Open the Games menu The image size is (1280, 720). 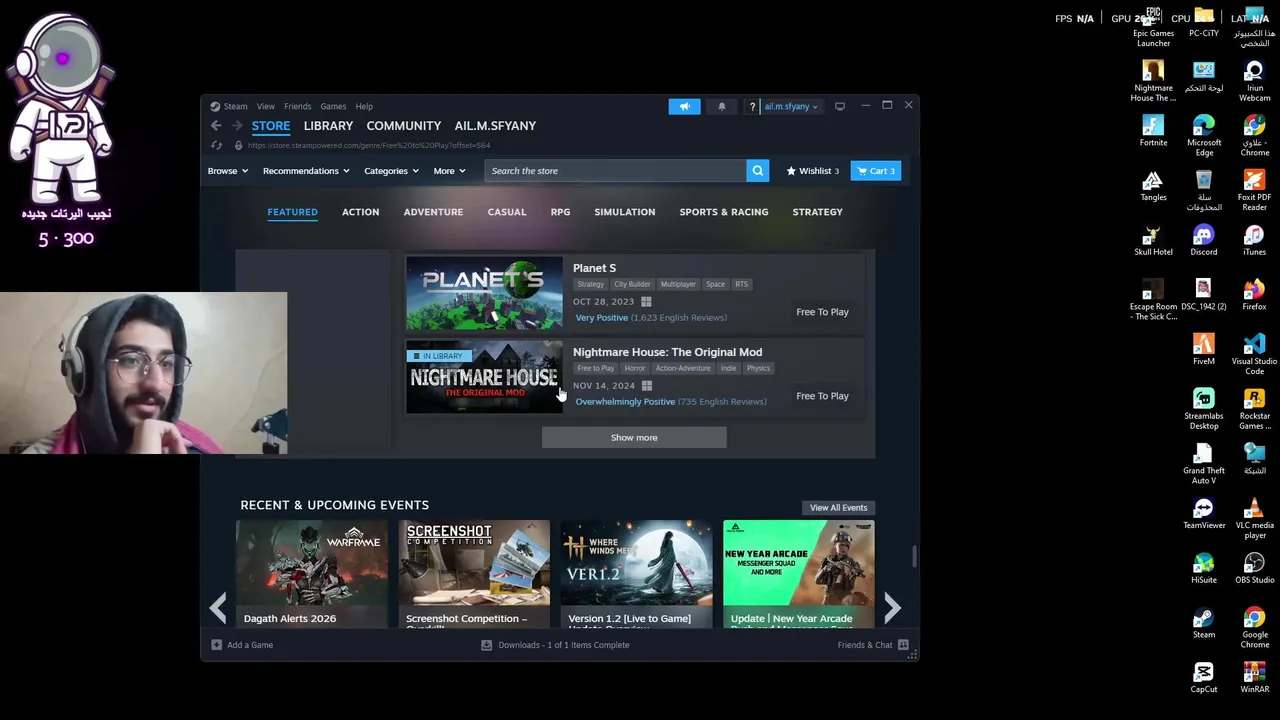pyautogui.click(x=333, y=106)
